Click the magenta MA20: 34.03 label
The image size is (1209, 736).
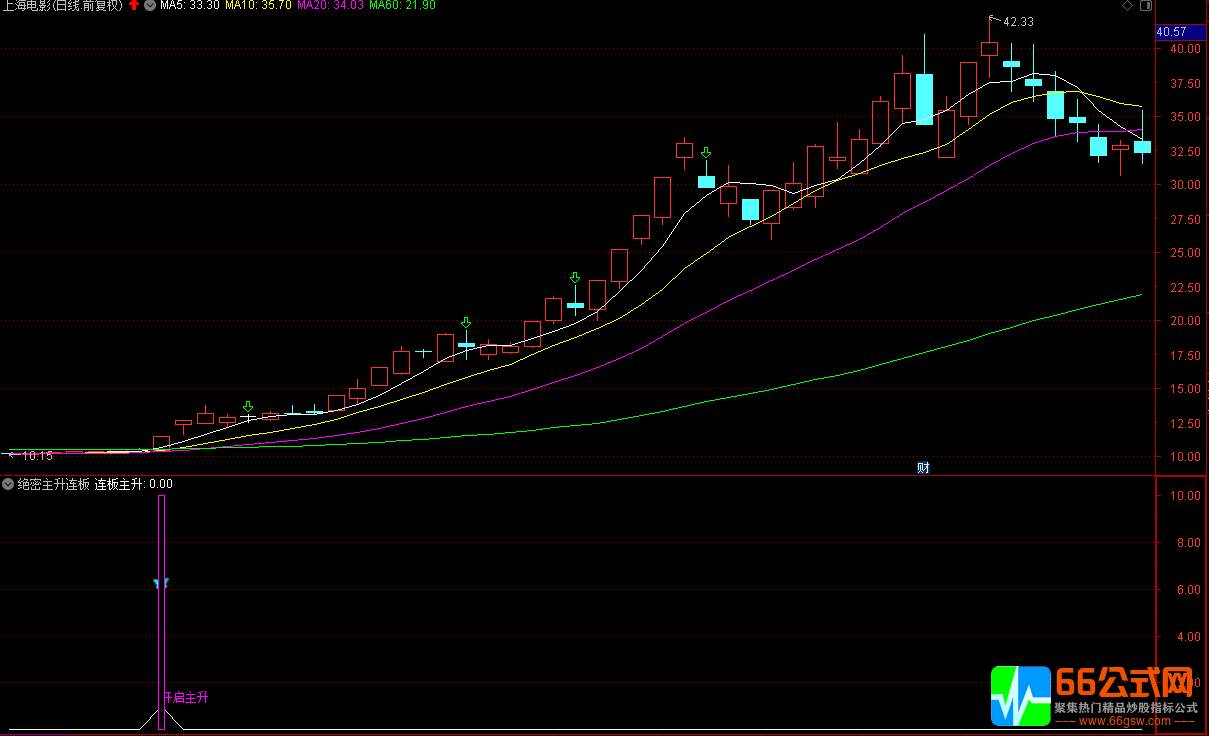tap(331, 6)
